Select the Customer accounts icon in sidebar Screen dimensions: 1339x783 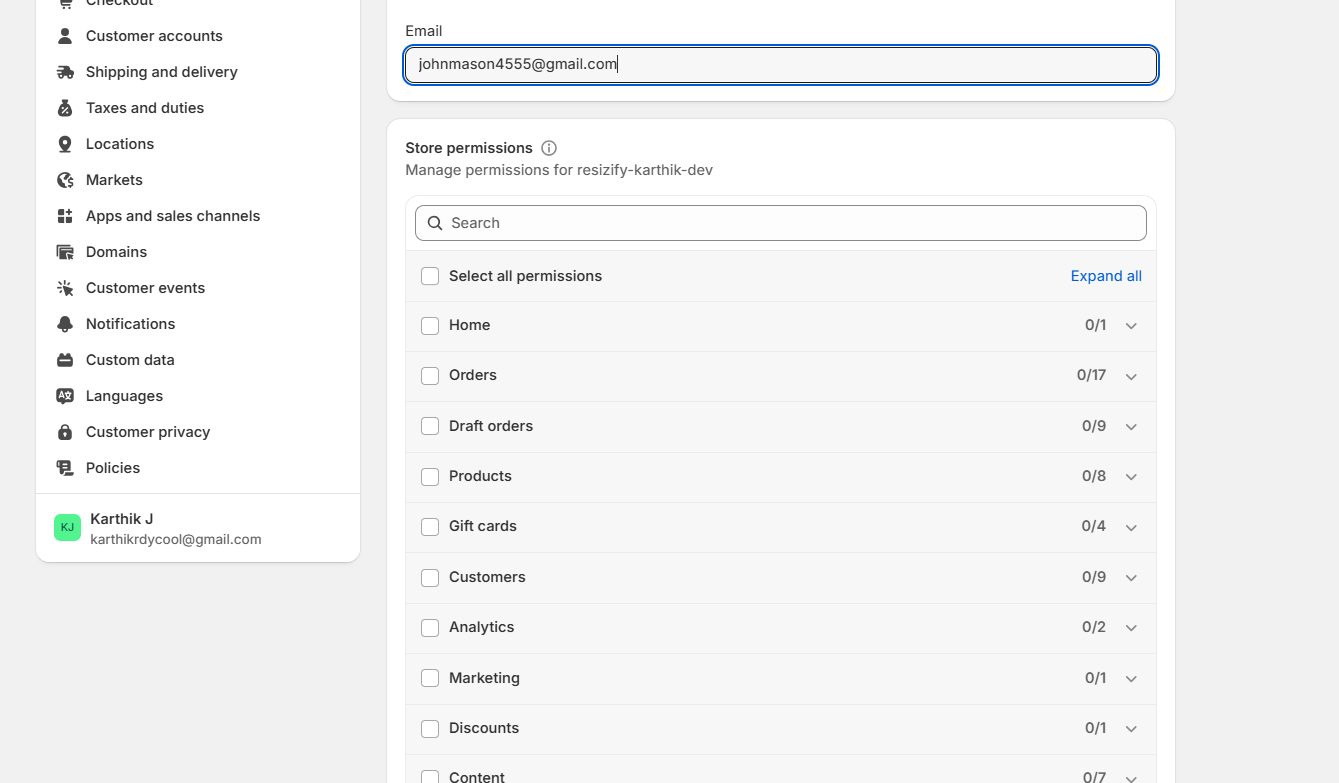tap(64, 35)
